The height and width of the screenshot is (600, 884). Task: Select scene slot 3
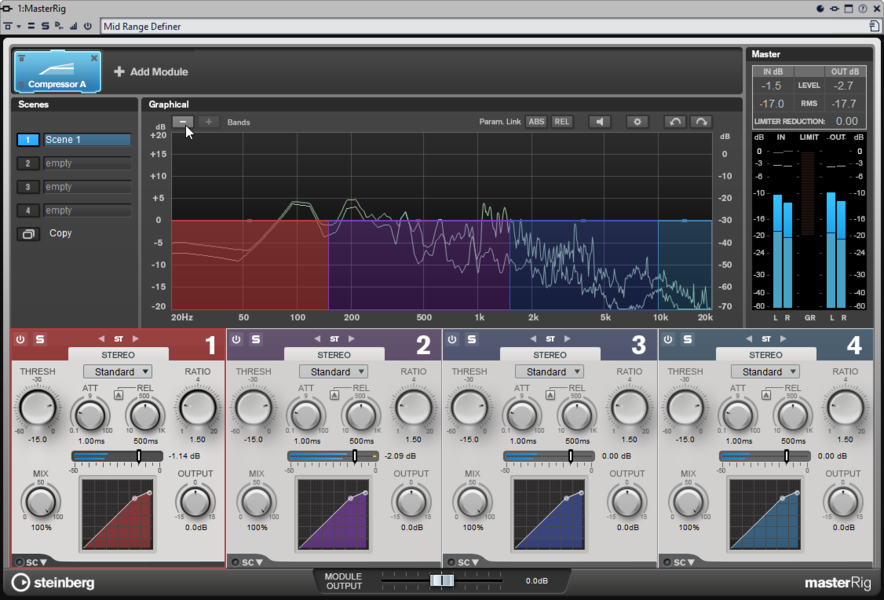pyautogui.click(x=28, y=187)
